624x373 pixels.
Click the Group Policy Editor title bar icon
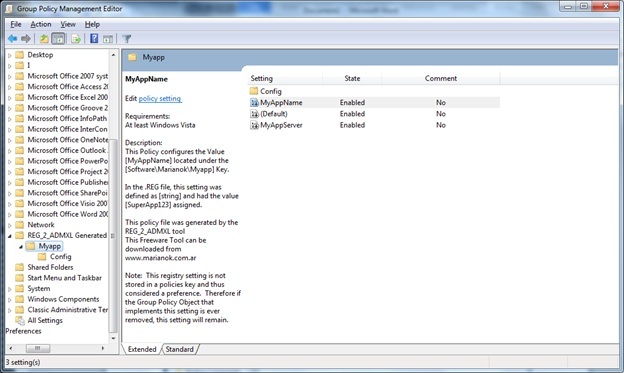click(9, 8)
